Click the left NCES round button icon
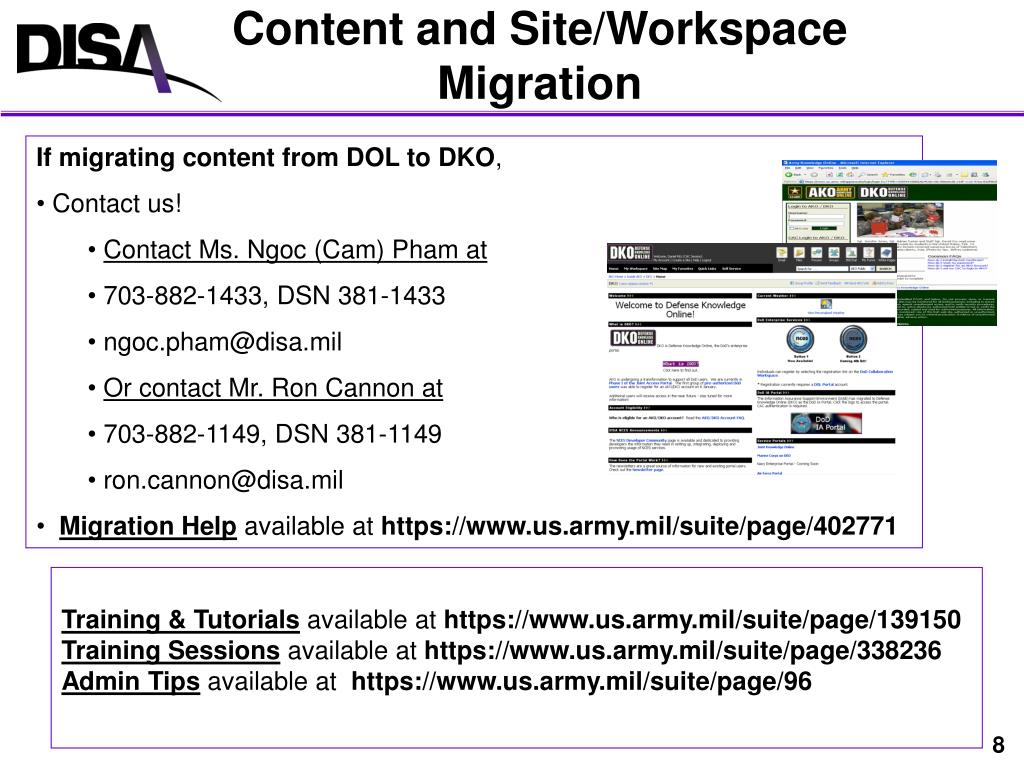Viewport: 1024px width, 768px height. coord(801,339)
